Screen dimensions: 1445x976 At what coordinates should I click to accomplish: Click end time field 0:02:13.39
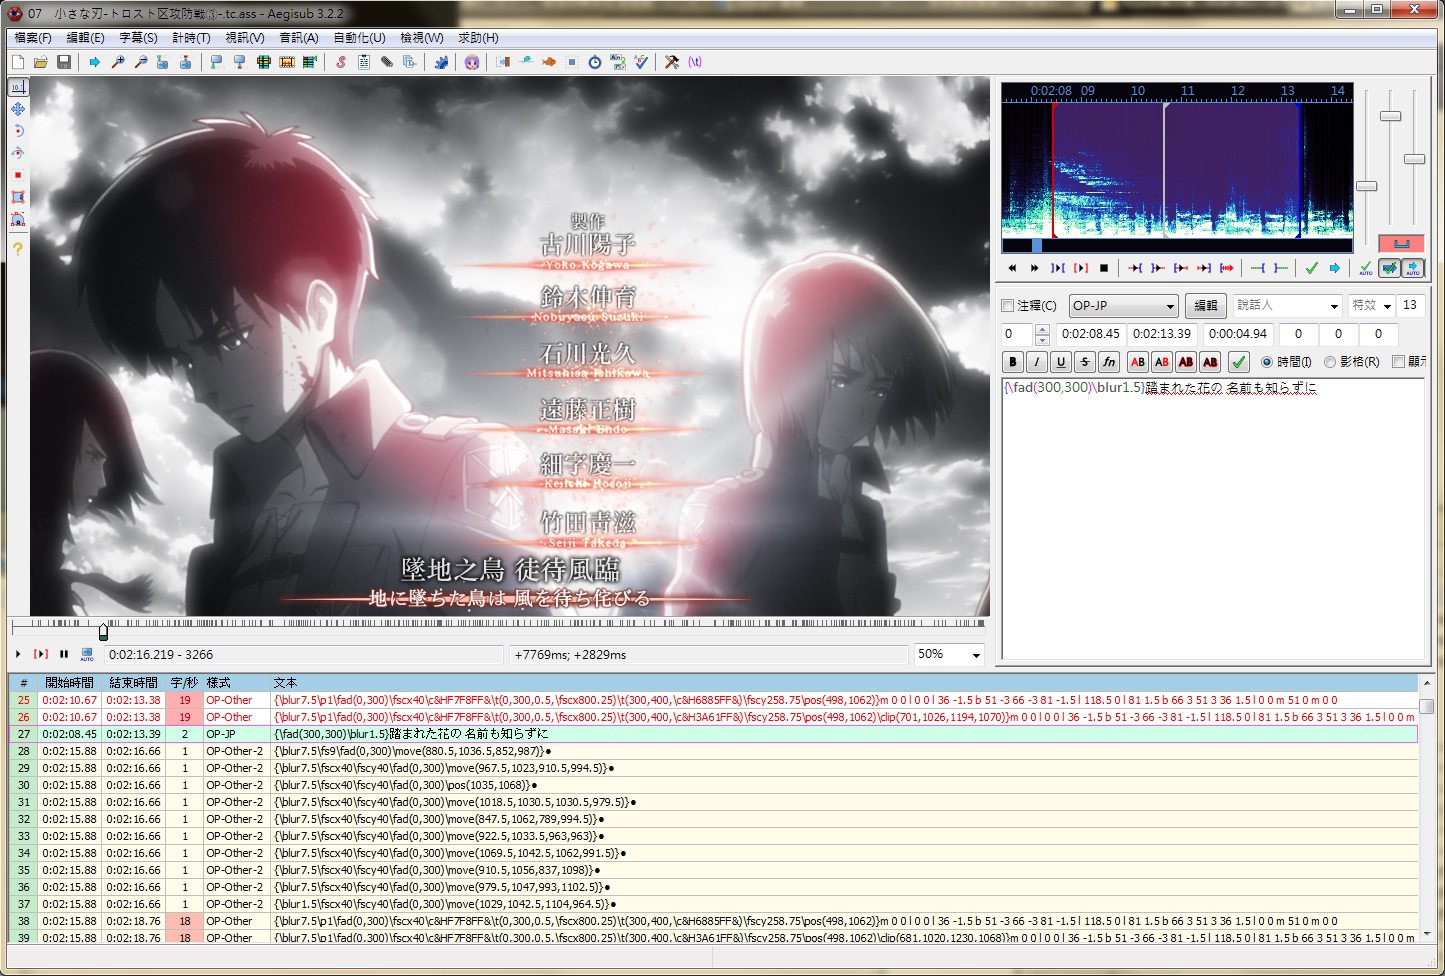point(1162,334)
